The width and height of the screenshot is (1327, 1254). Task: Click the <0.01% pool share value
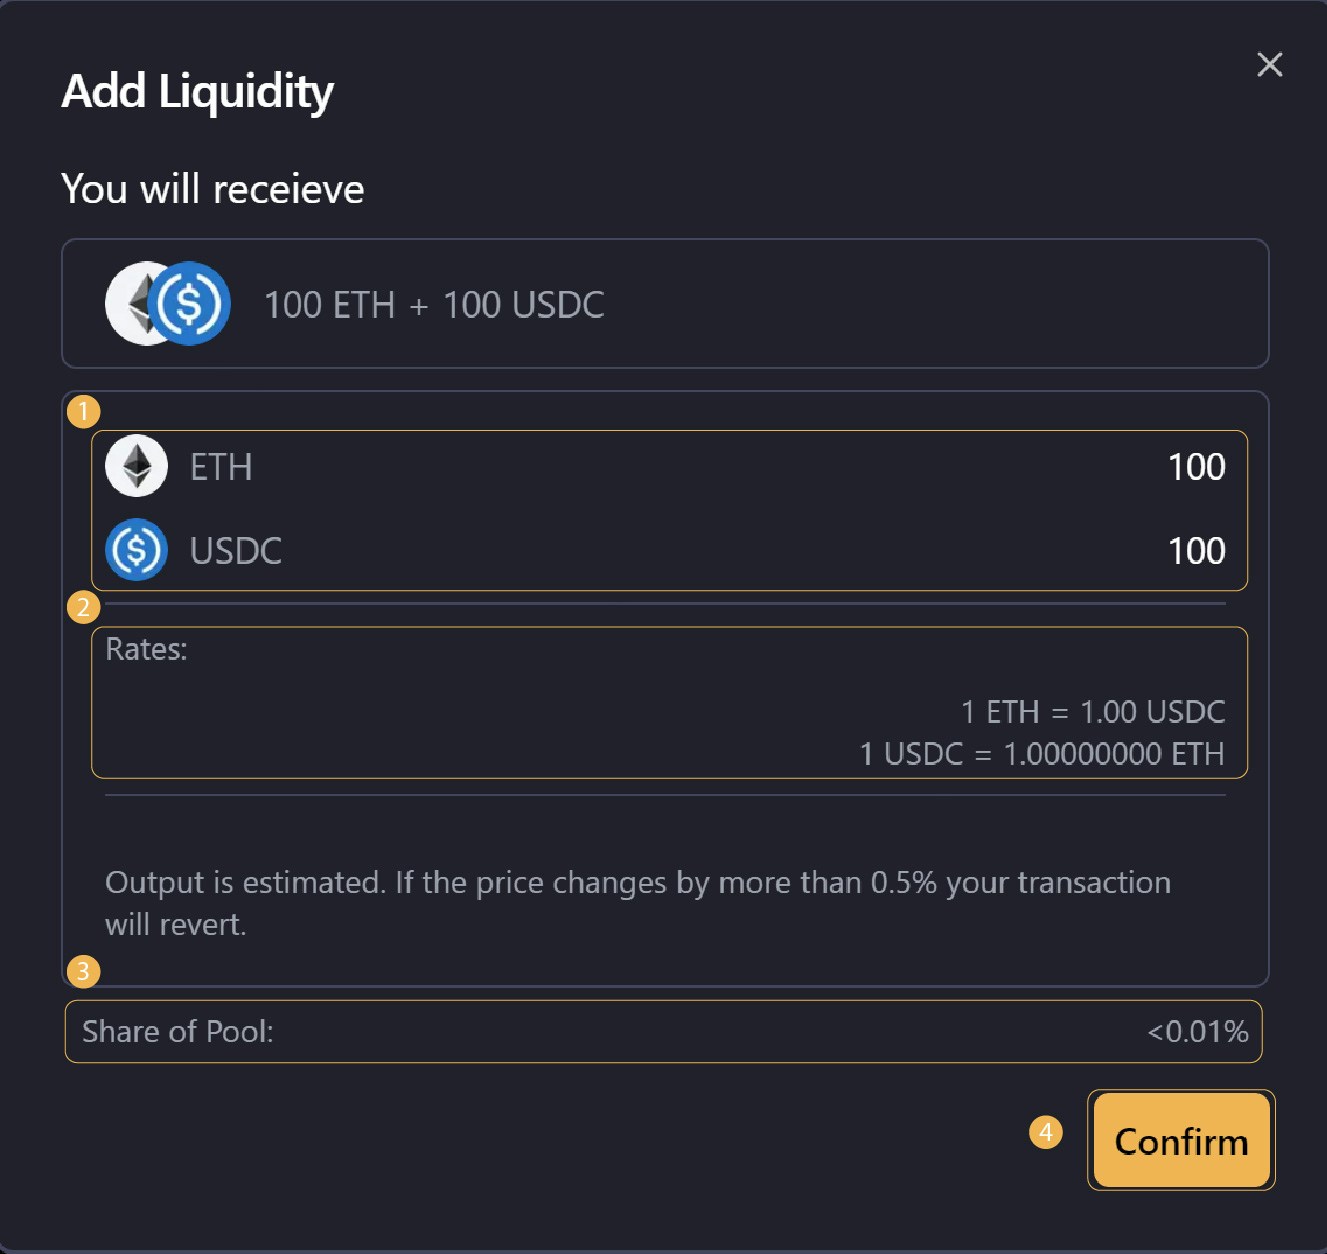1198,1031
